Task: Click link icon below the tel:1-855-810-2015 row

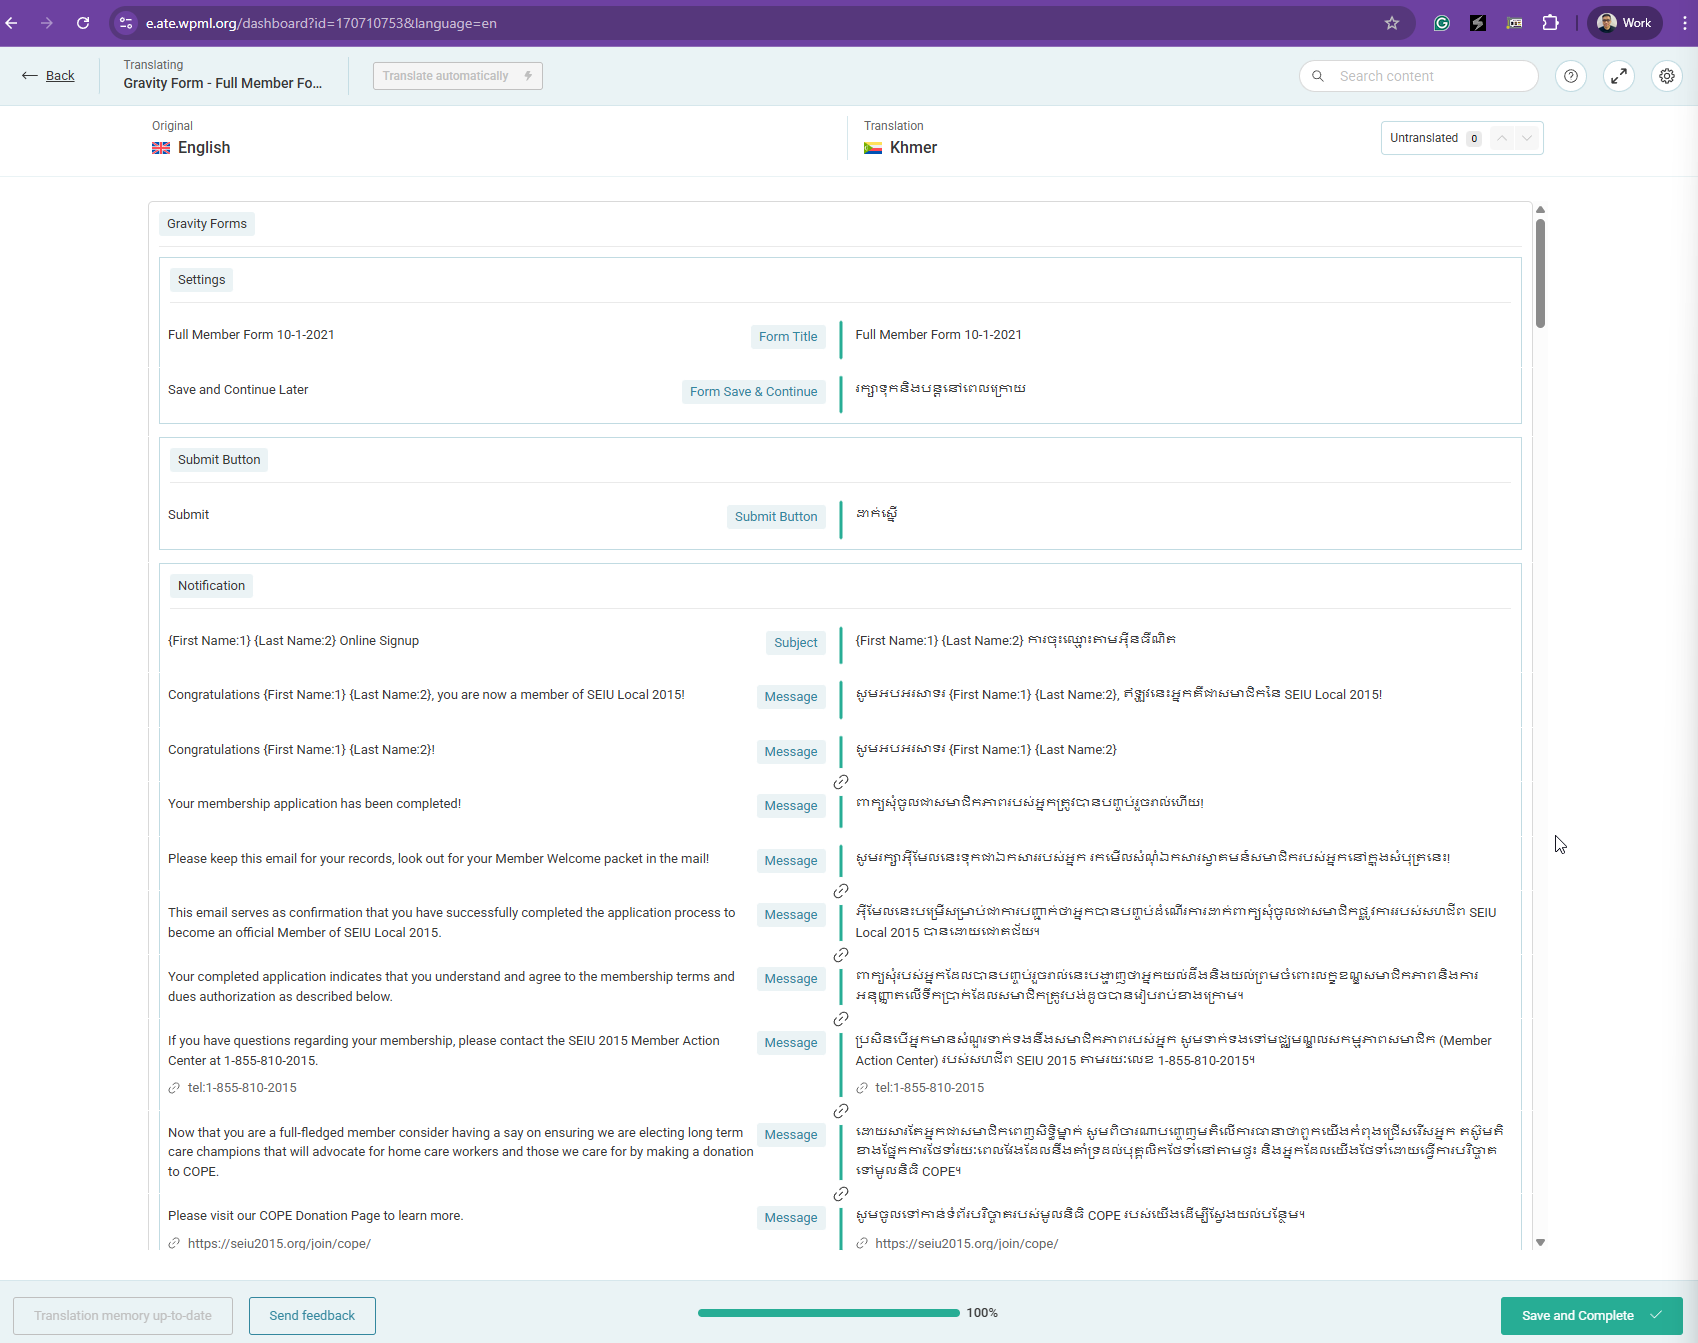Action: (x=841, y=1111)
